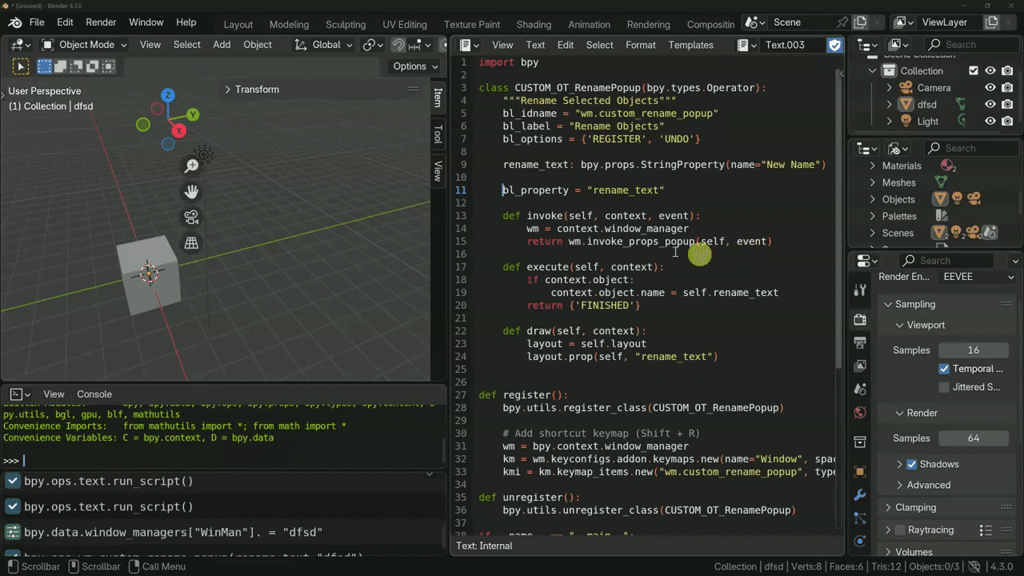
Task: Open the console editor type icon
Action: 20,394
